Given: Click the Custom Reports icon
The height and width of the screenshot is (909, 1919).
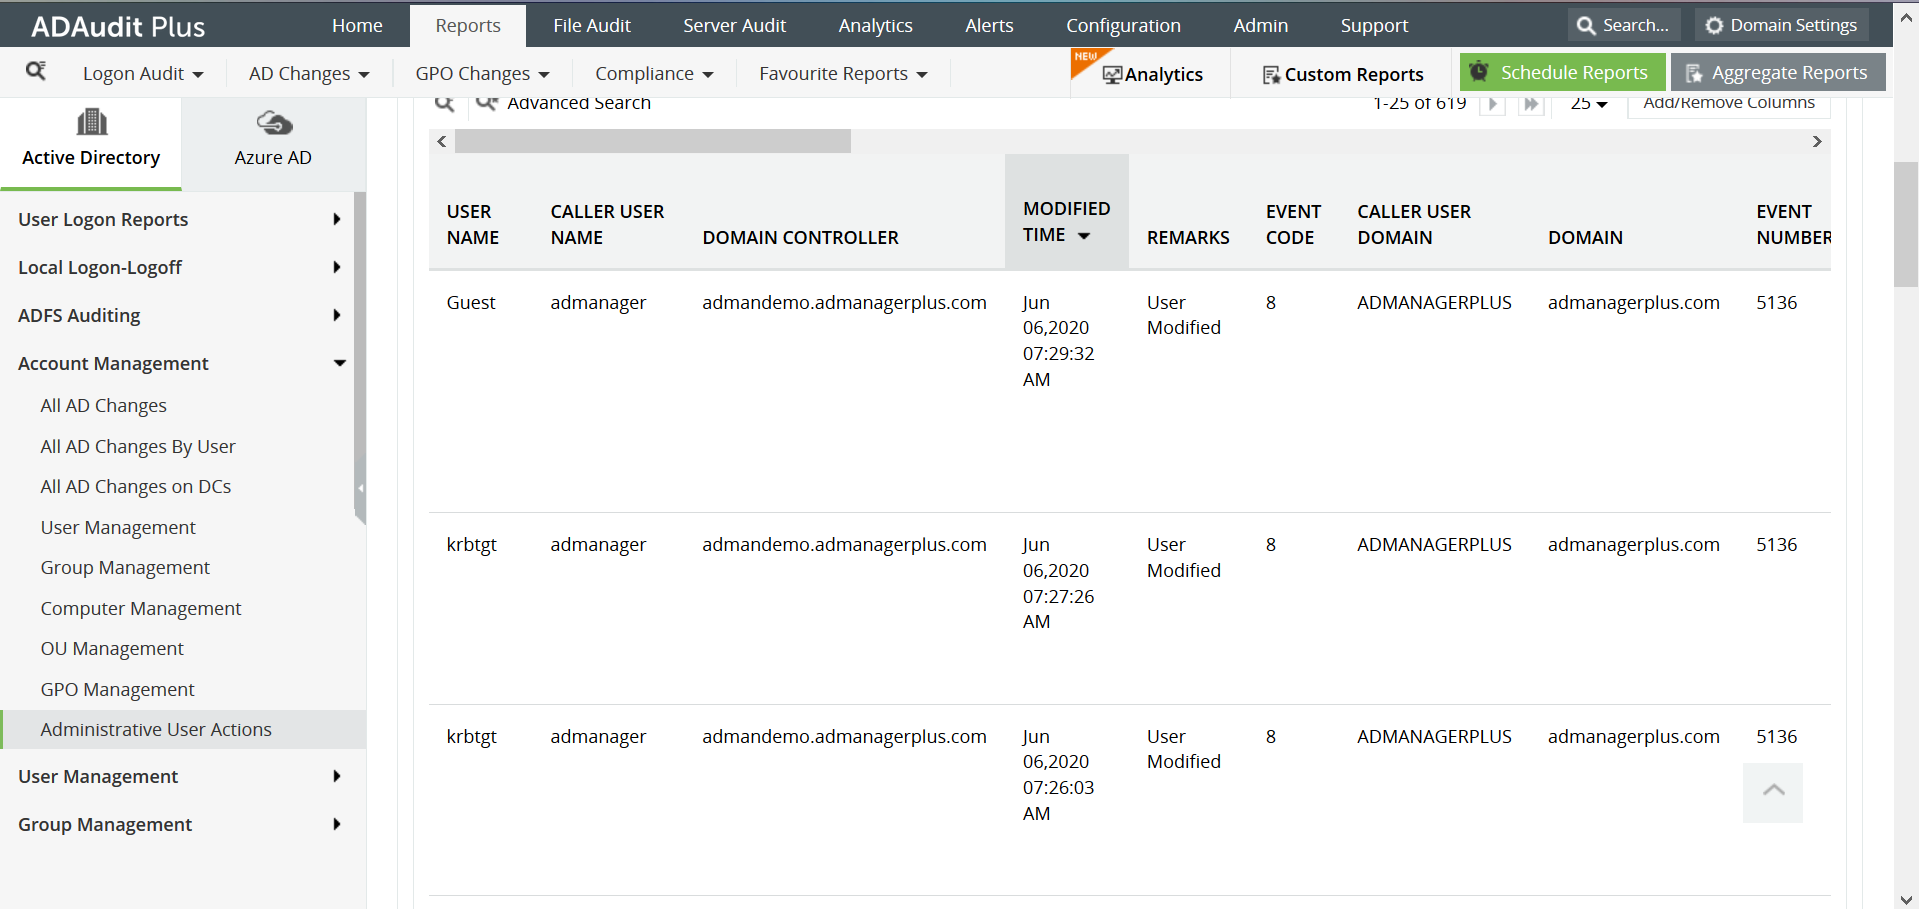Looking at the screenshot, I should coord(1271,75).
